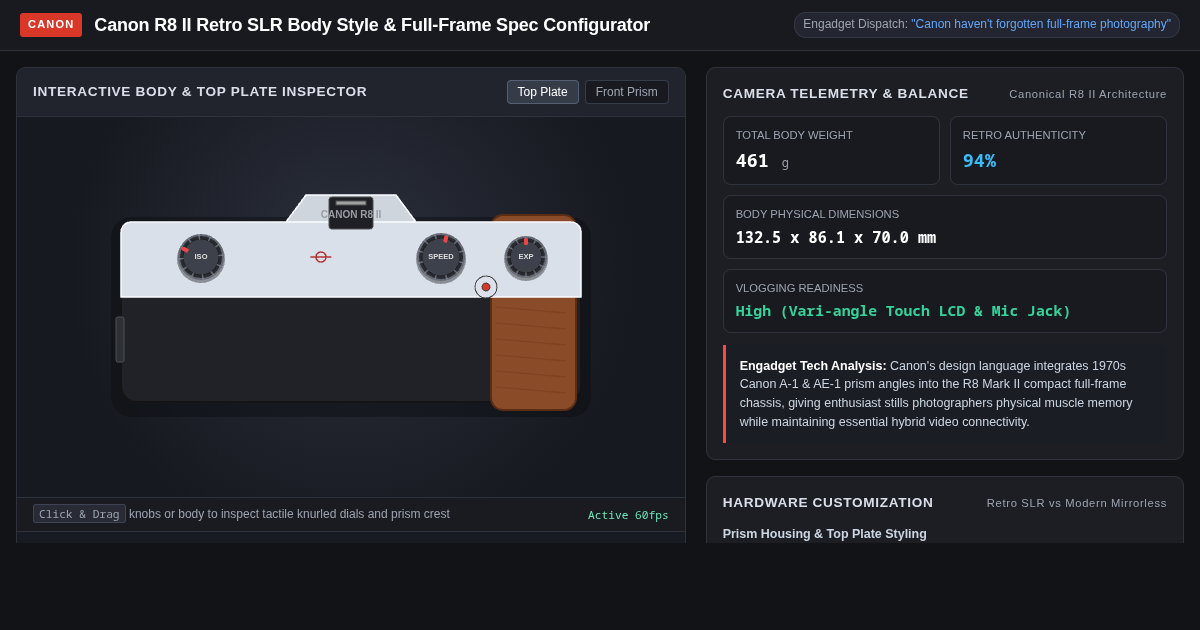Click the EXP compensation dial
Screen dimensions: 1200x630
point(526,258)
